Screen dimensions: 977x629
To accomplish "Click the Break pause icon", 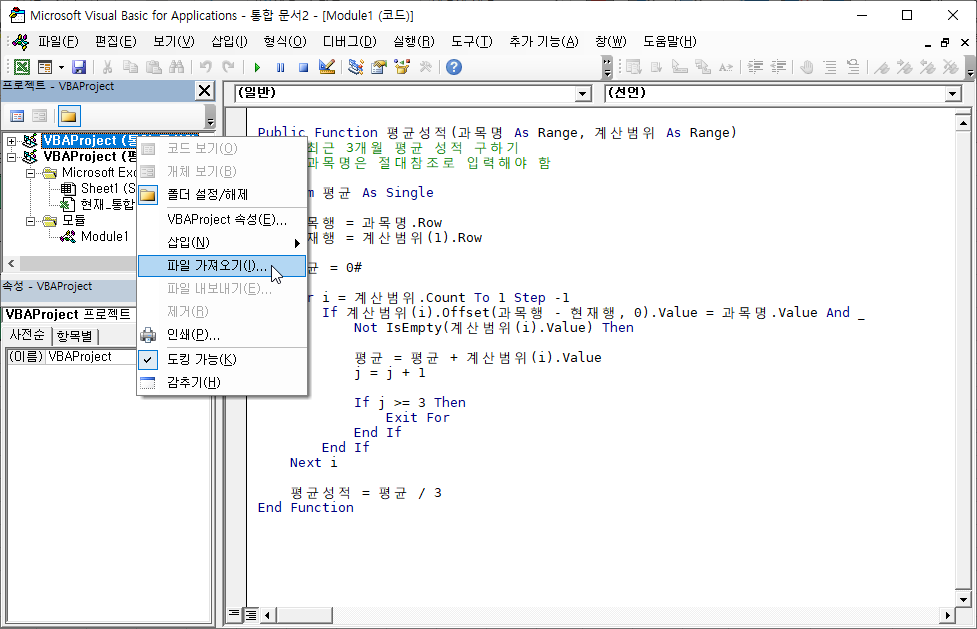I will (x=280, y=67).
